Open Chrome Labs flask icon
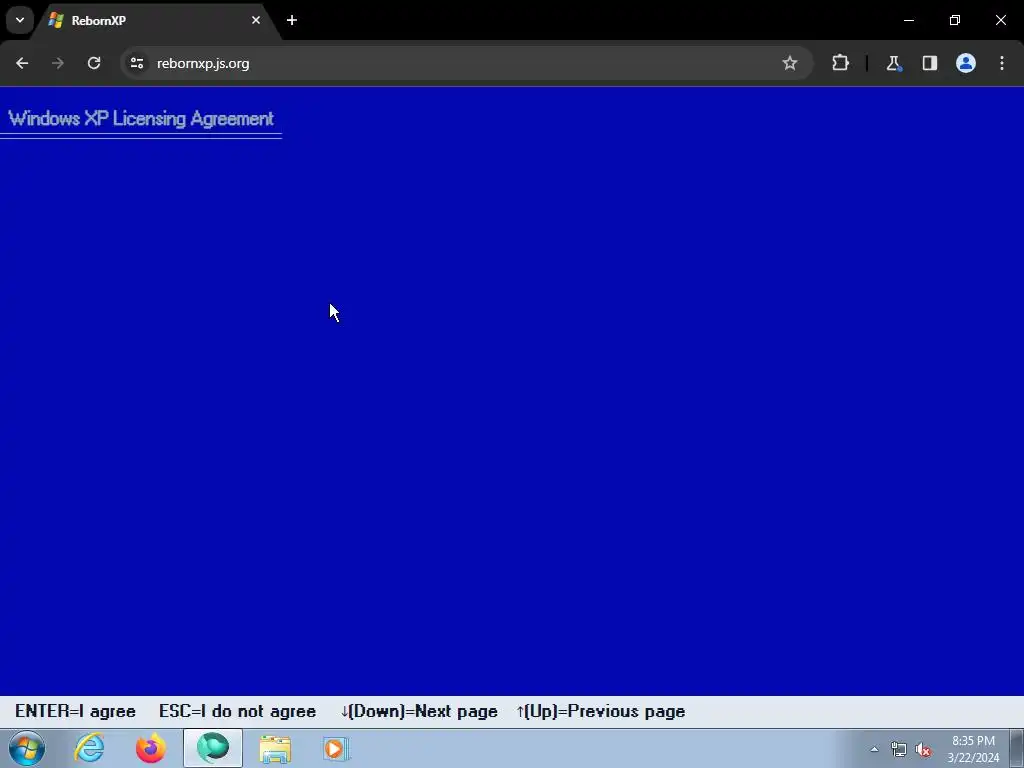This screenshot has height=768, width=1024. coord(893,63)
